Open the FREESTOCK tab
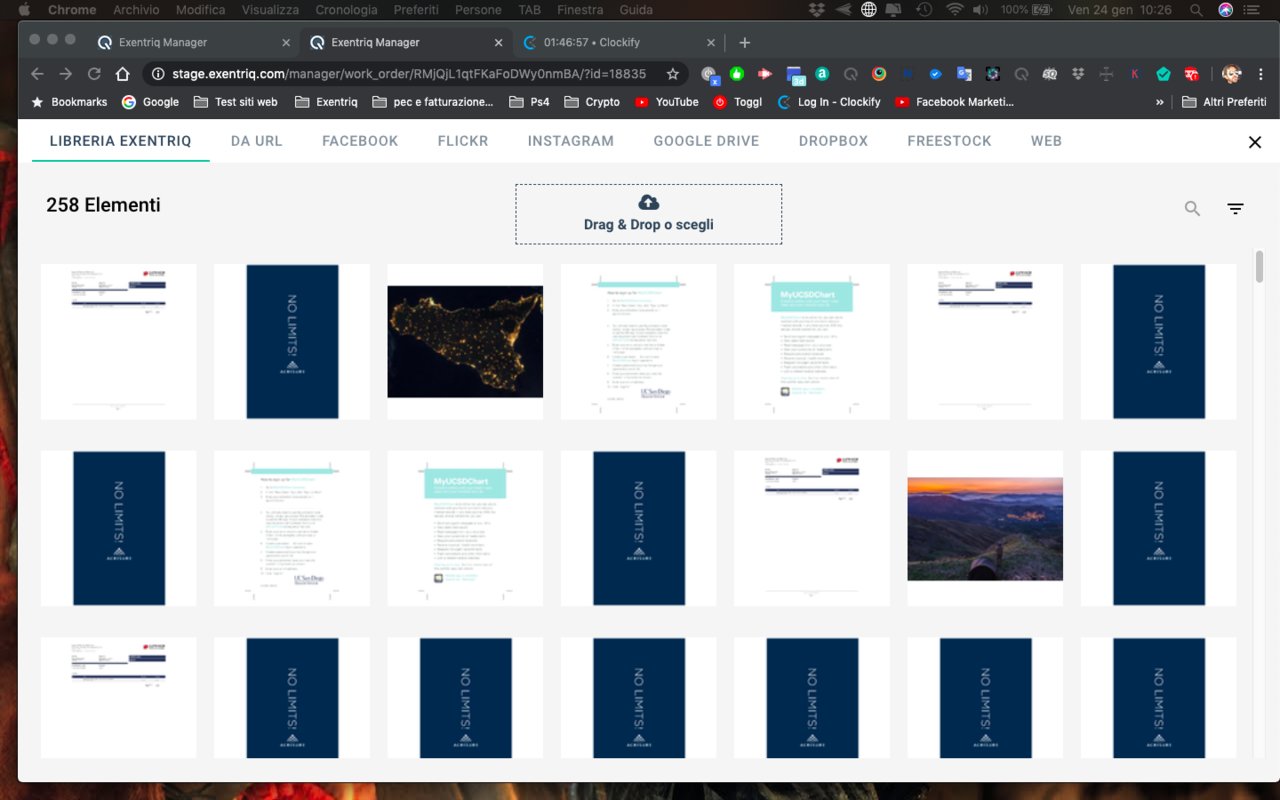The height and width of the screenshot is (800, 1280). pos(949,141)
